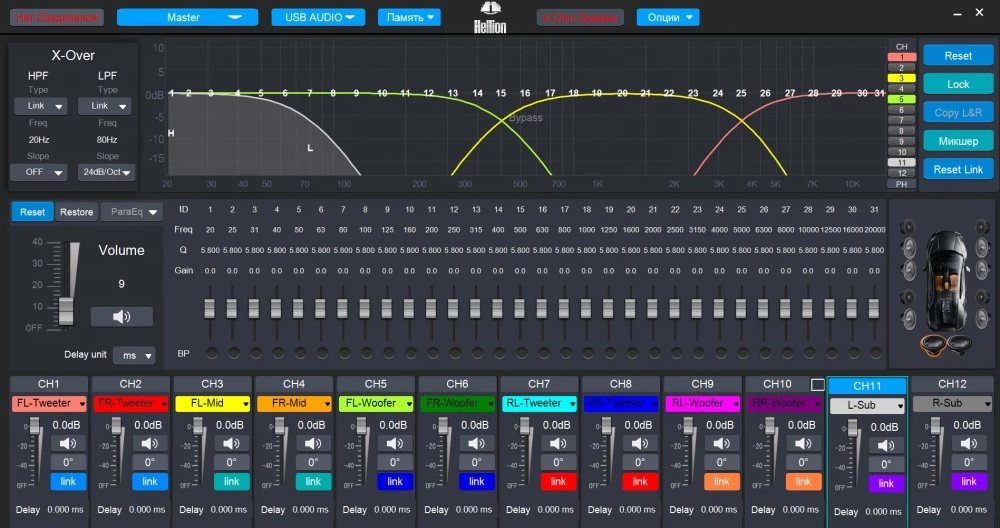This screenshot has height=528, width=1000.
Task: Mute CH7 RL-Tweeter speaker icon
Action: pos(558,443)
